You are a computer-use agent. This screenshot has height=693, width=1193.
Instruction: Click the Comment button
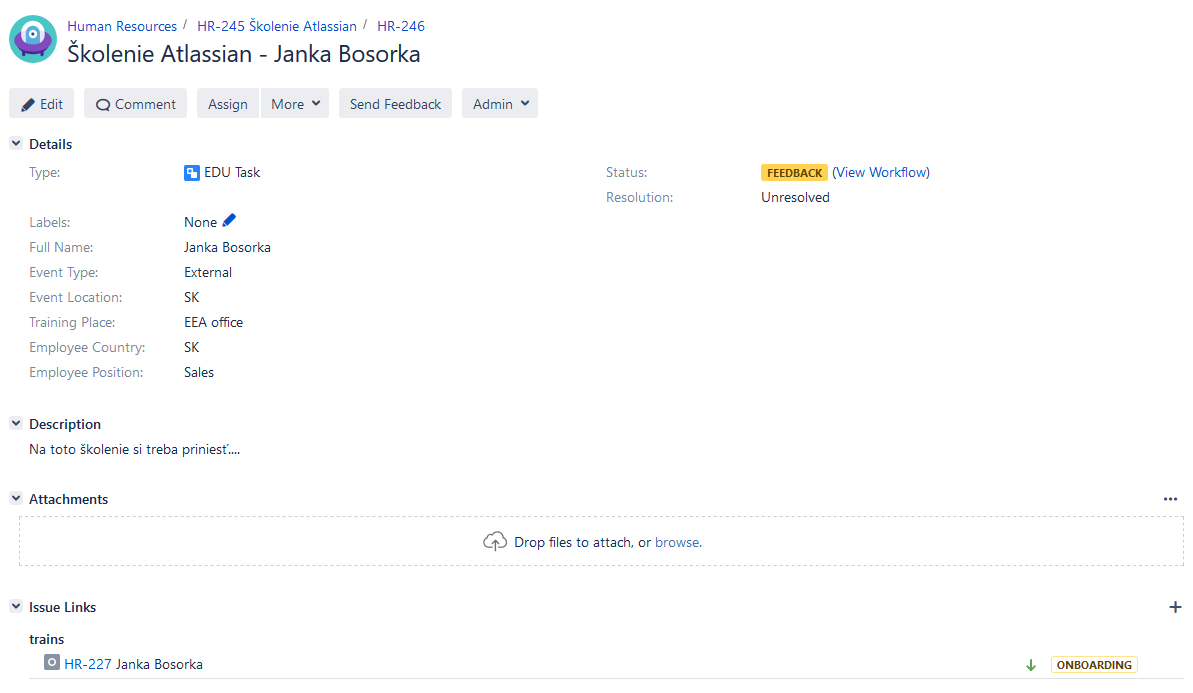pos(135,103)
